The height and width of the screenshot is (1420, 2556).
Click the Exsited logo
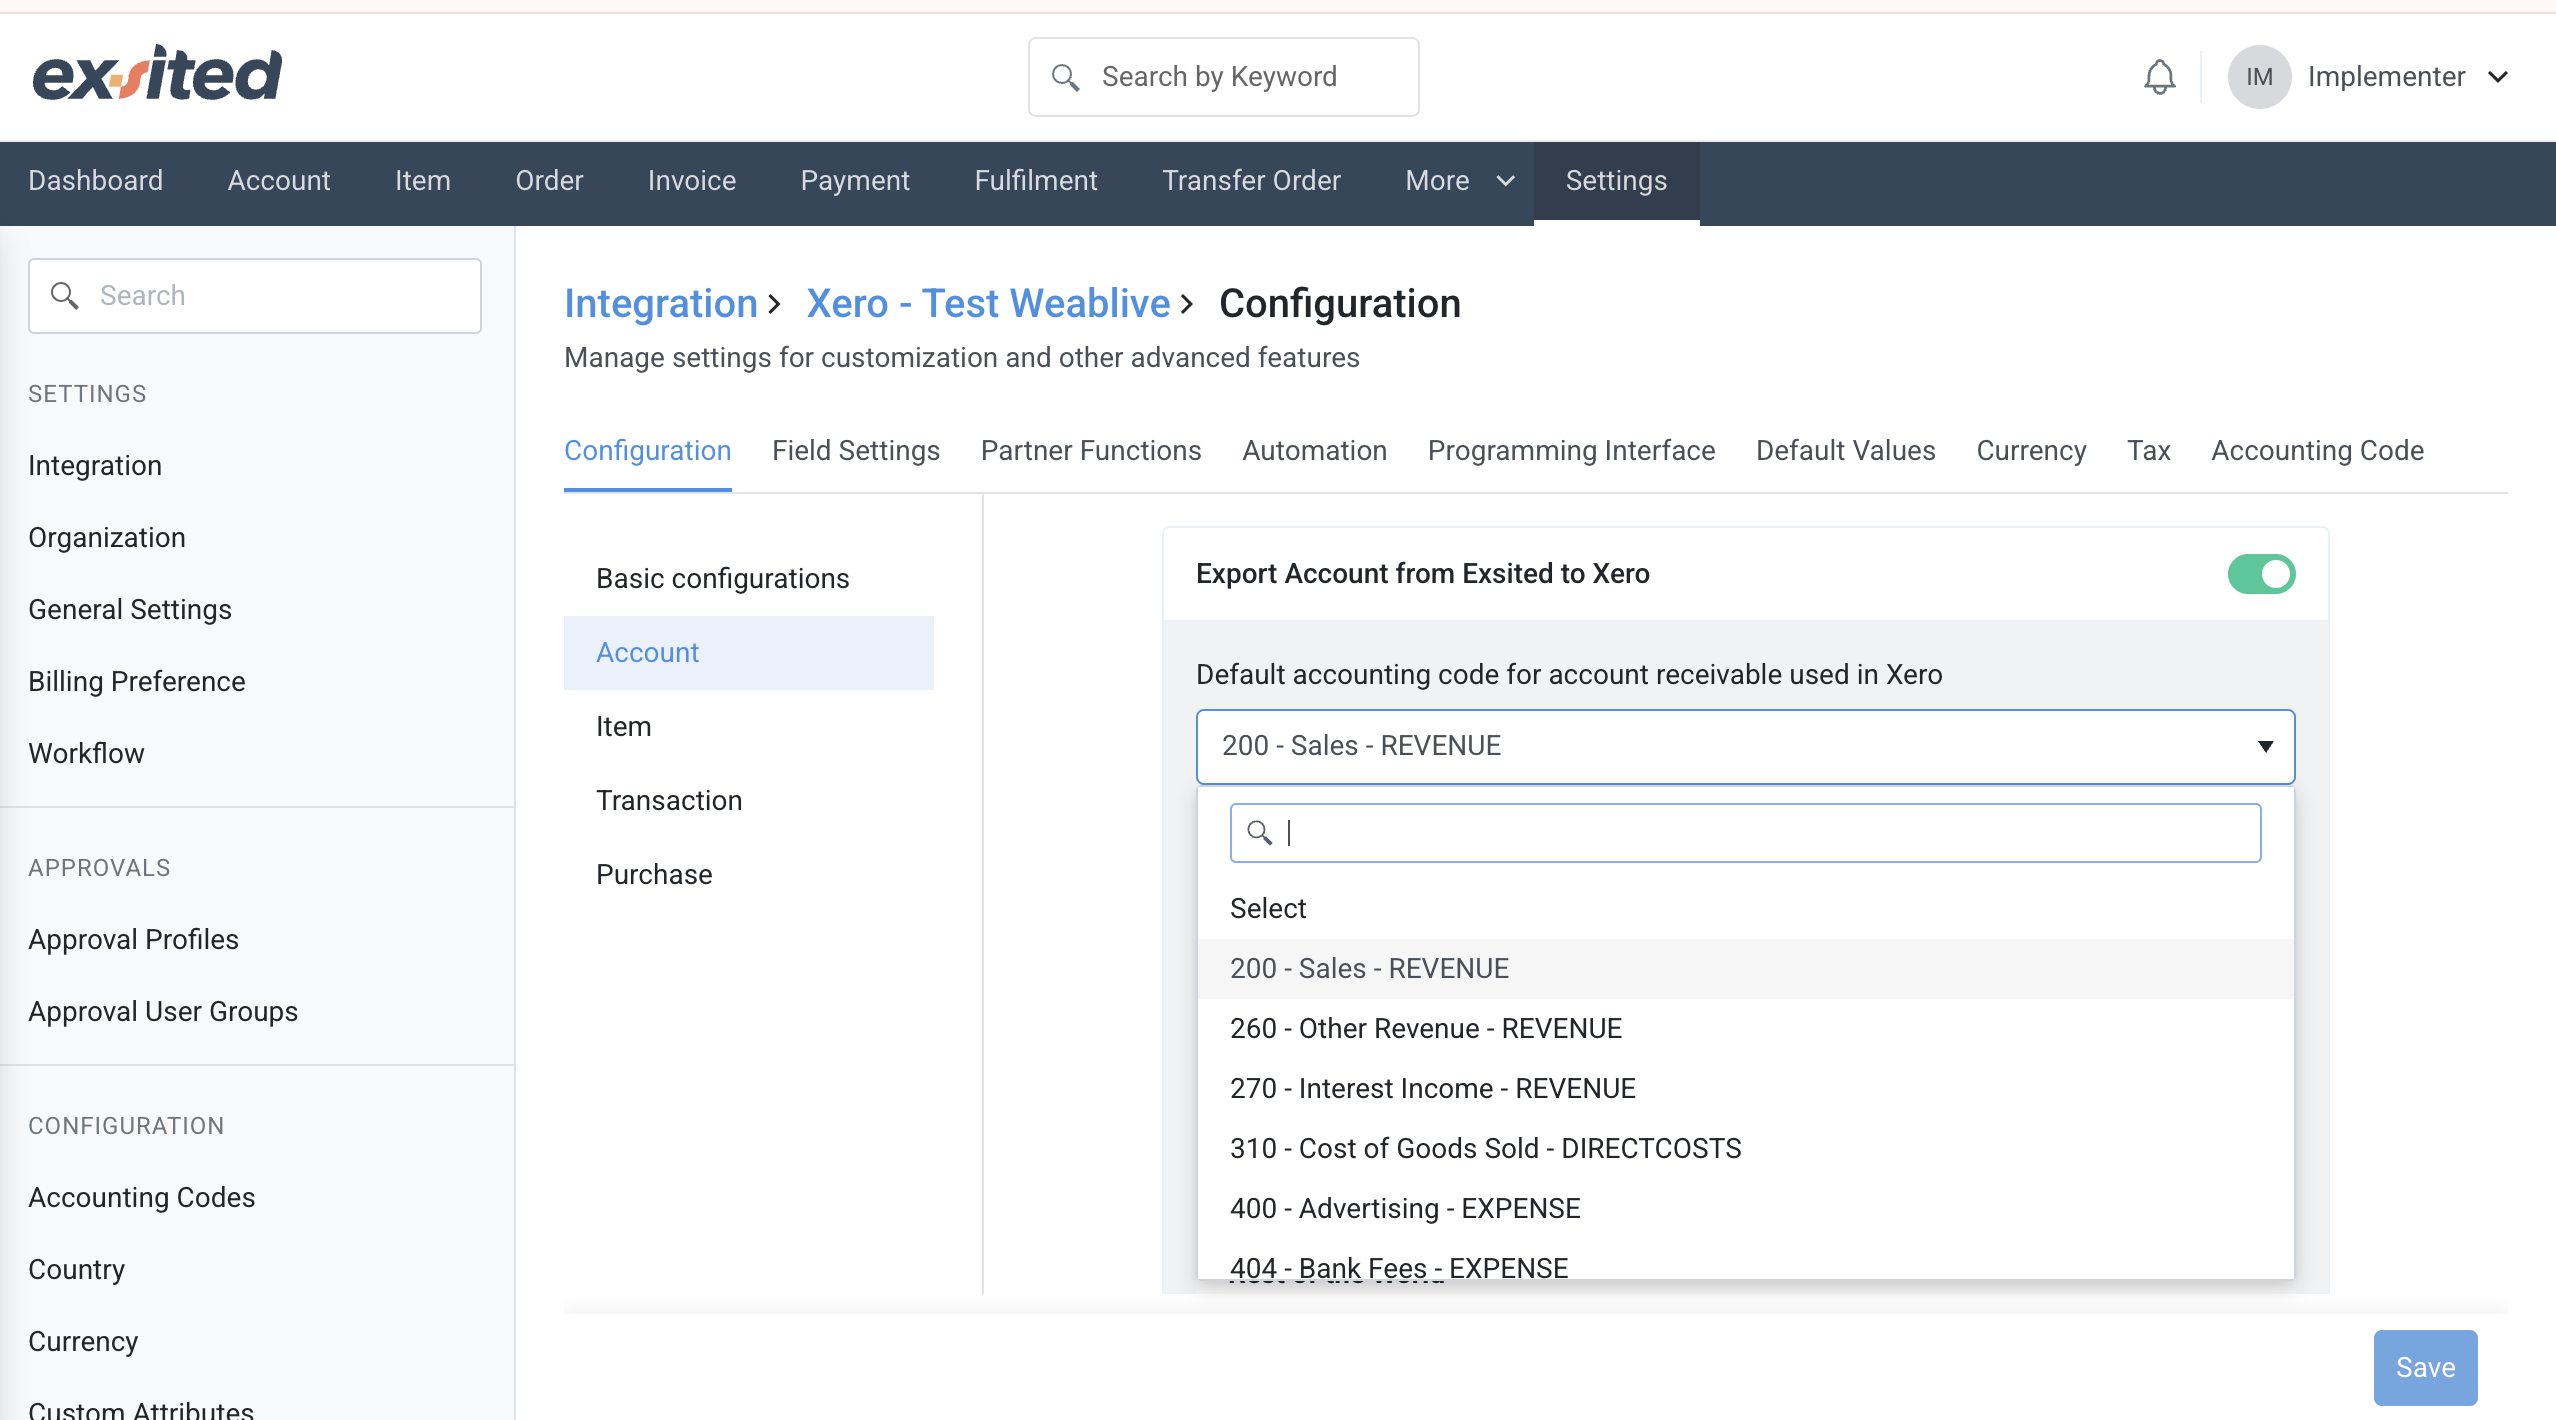tap(157, 74)
